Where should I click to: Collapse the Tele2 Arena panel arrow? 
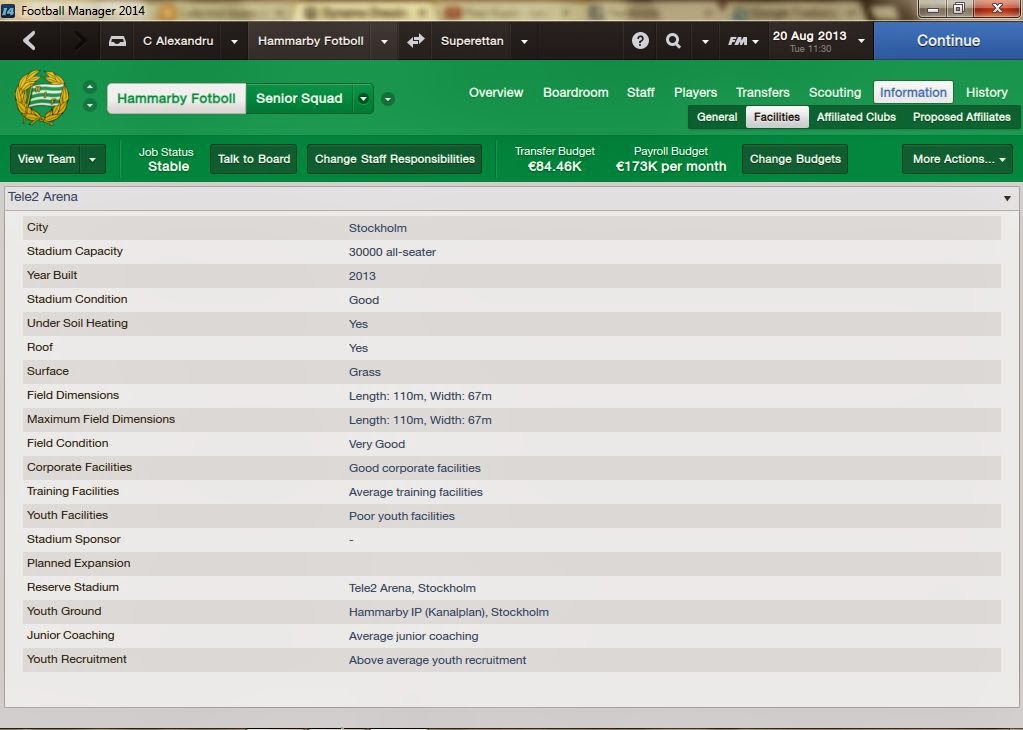coord(1007,198)
